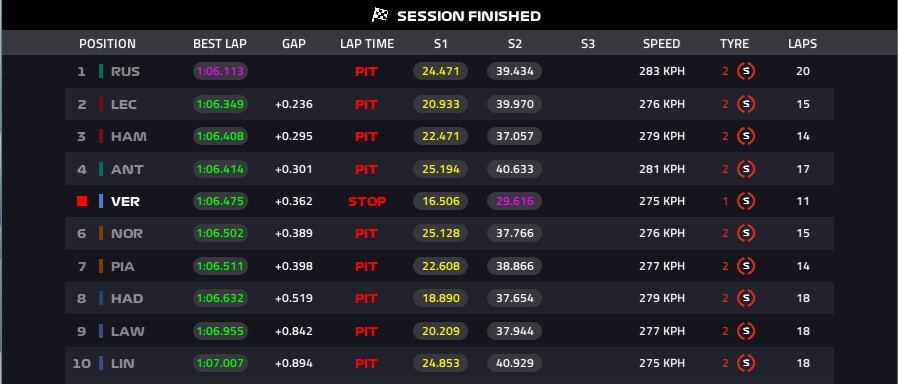Click the BEST LAP column header
Screen dimensions: 898x384
[x=220, y=44]
